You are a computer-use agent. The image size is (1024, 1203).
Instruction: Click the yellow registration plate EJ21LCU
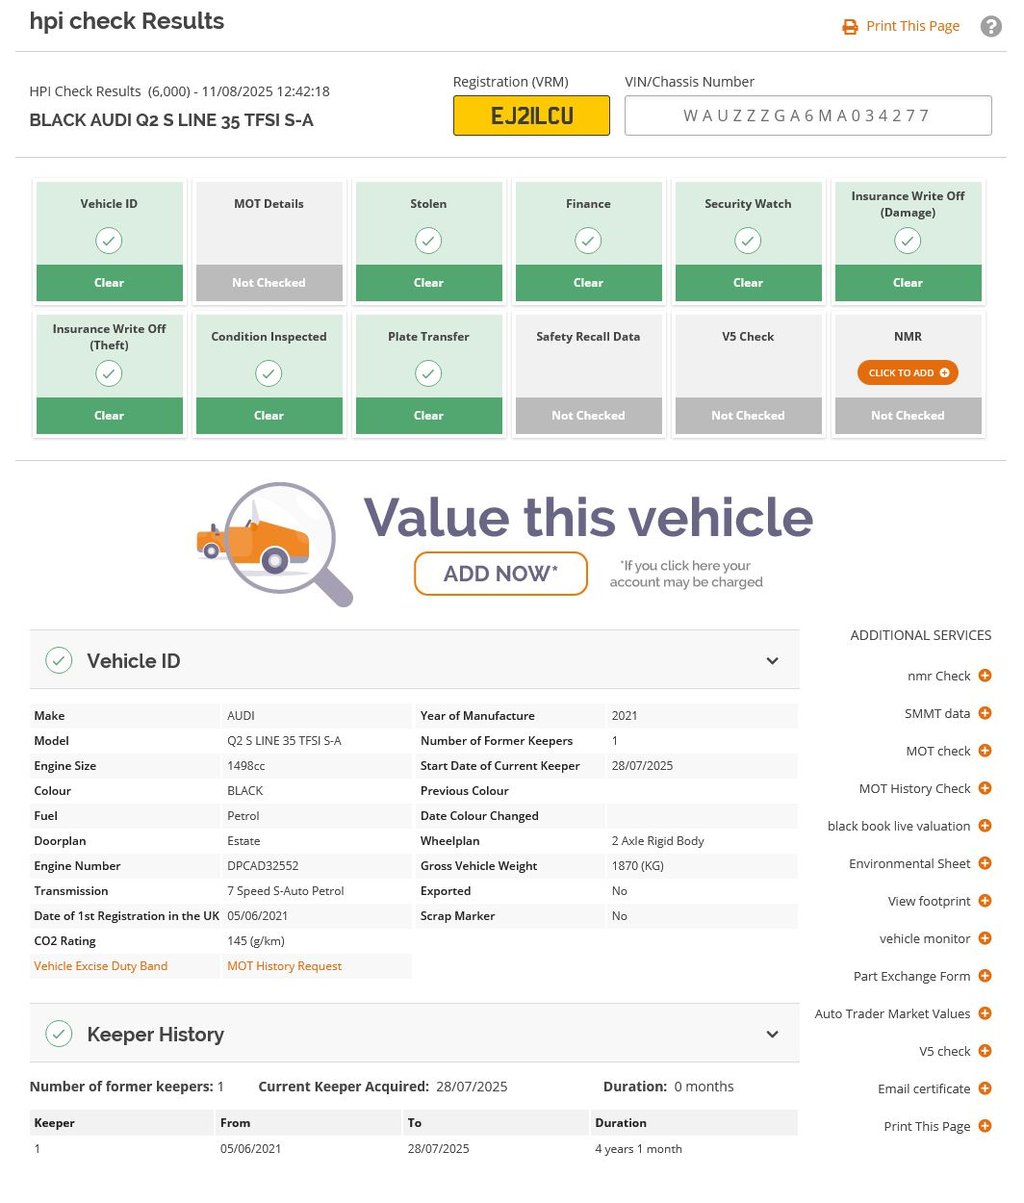pyautogui.click(x=531, y=116)
